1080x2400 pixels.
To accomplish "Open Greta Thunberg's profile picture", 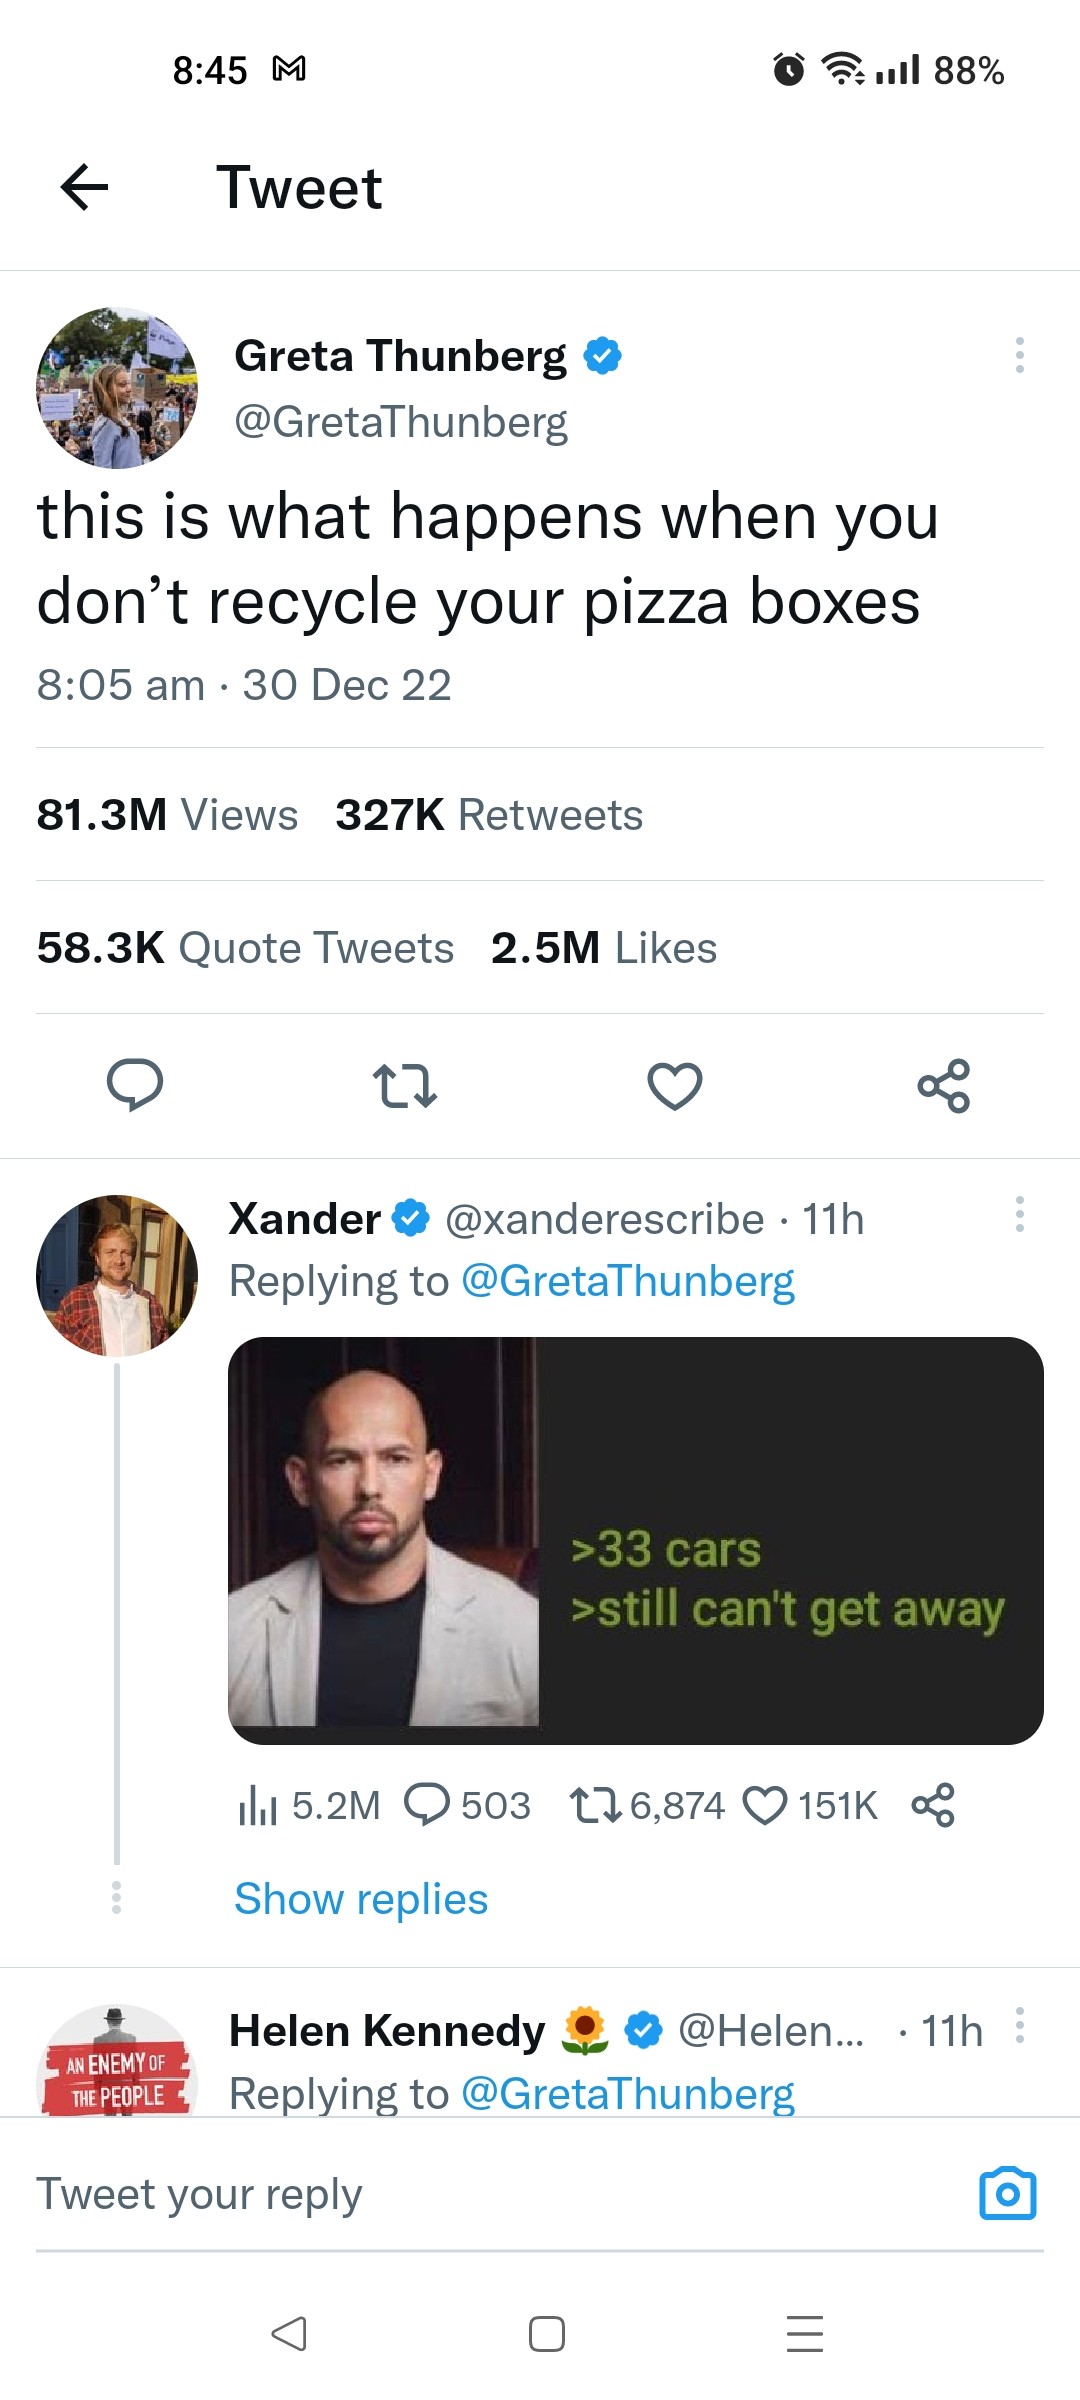I will [117, 388].
